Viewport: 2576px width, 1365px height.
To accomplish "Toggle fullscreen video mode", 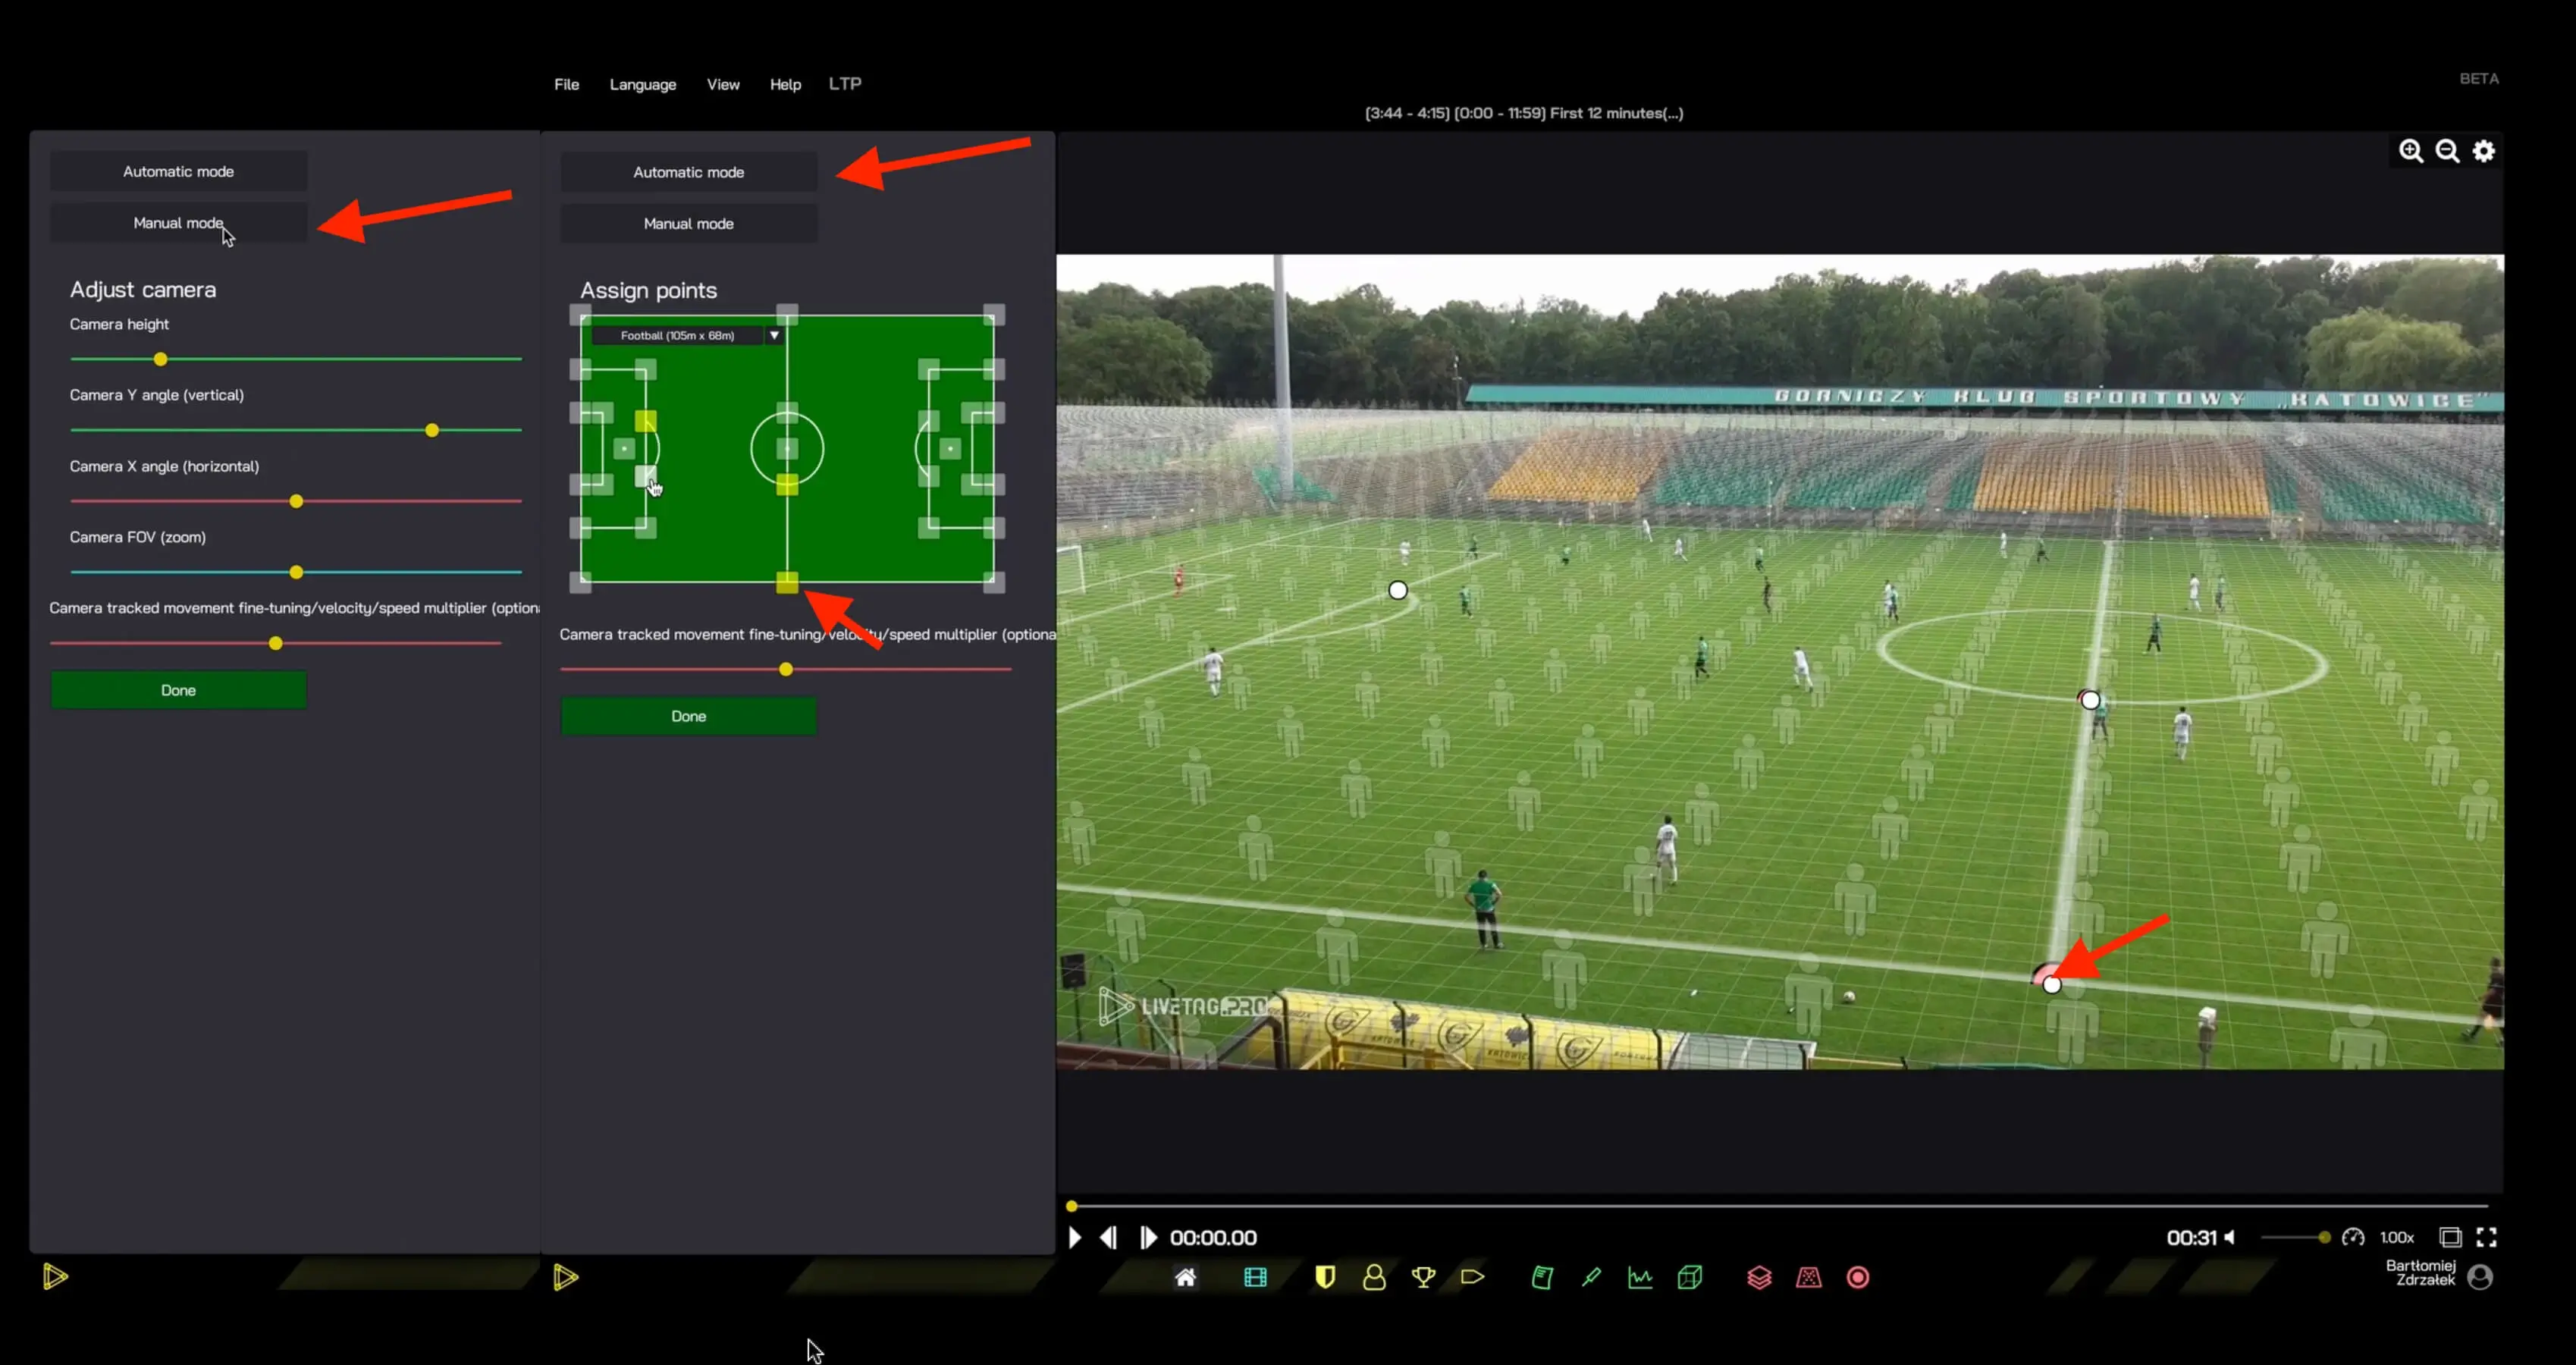I will [2486, 1237].
